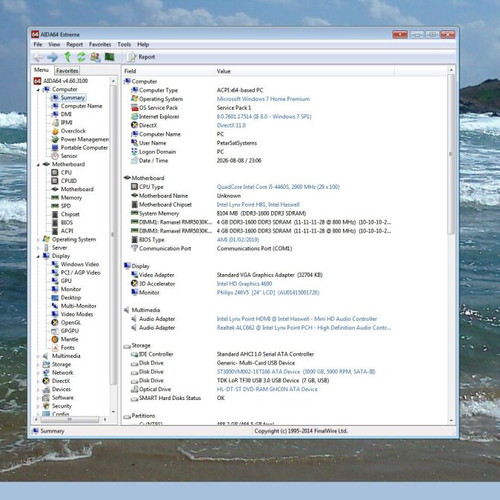The image size is (500, 500).
Task: Click the tree pane horizontal scrollbar thumb
Action: 70,419
